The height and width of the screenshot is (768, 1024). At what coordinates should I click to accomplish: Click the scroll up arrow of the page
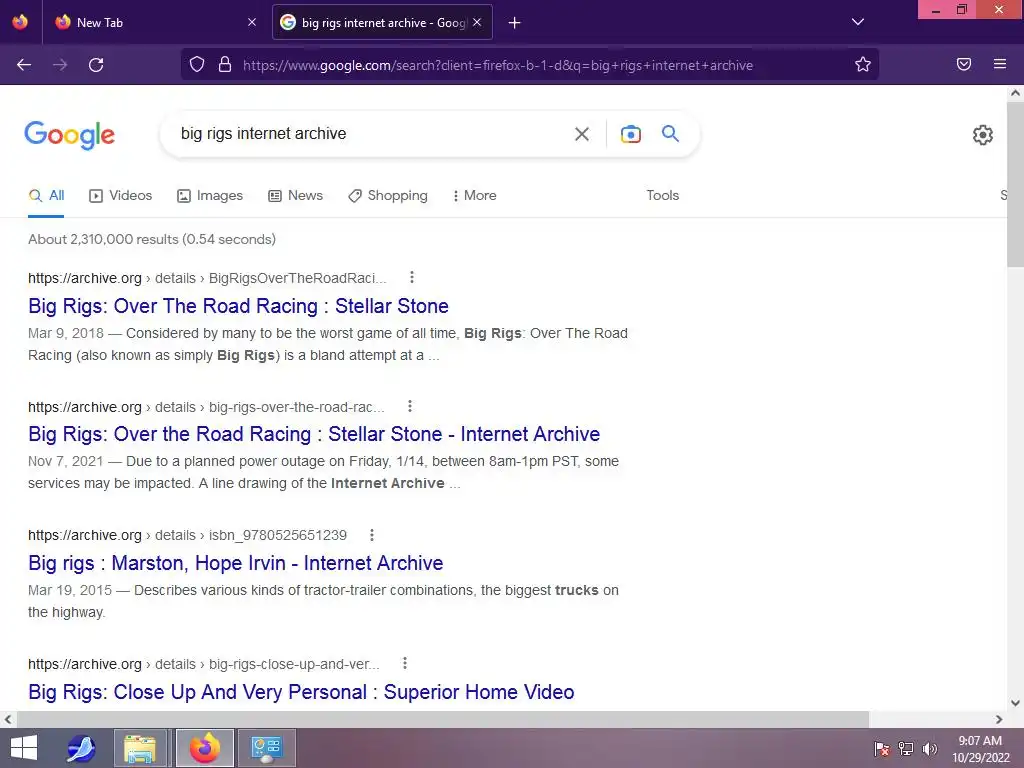(1015, 93)
